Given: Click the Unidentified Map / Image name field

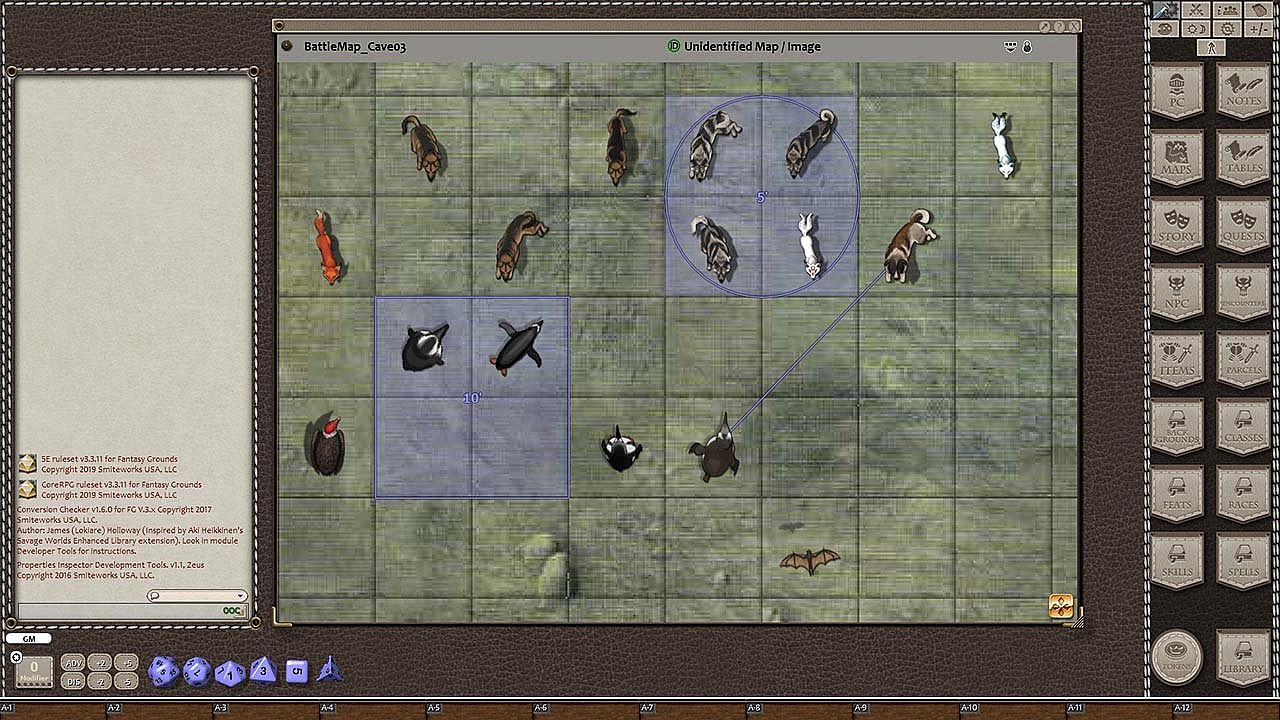Looking at the screenshot, I should point(752,46).
